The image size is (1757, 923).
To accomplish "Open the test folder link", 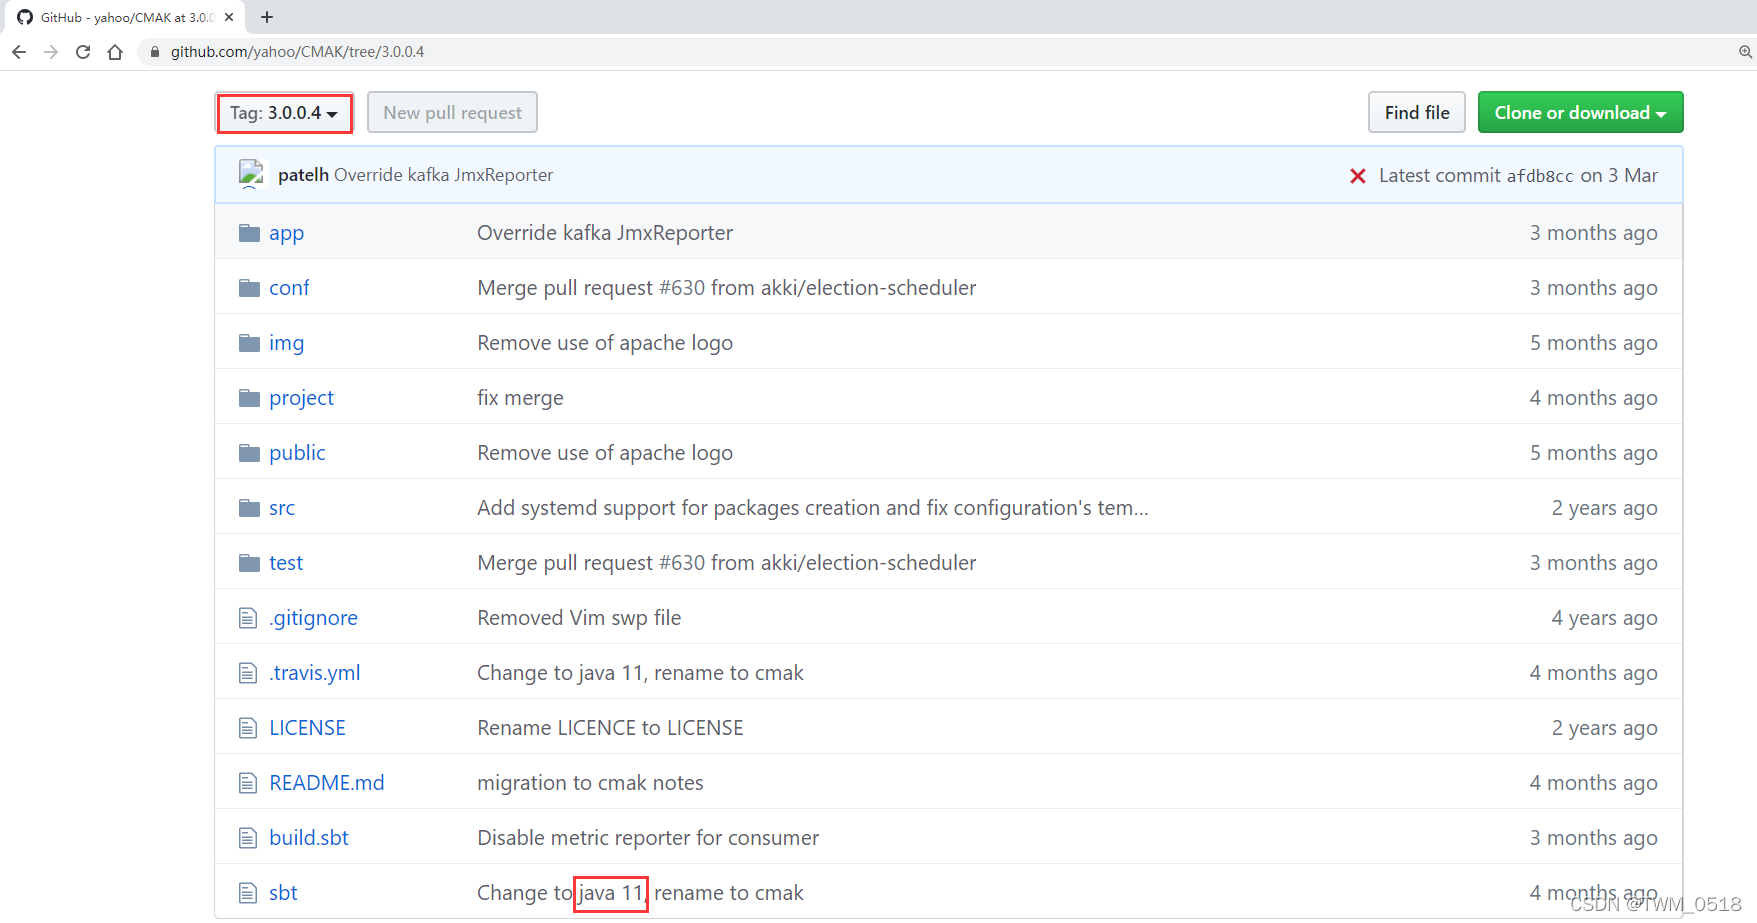I will (286, 563).
